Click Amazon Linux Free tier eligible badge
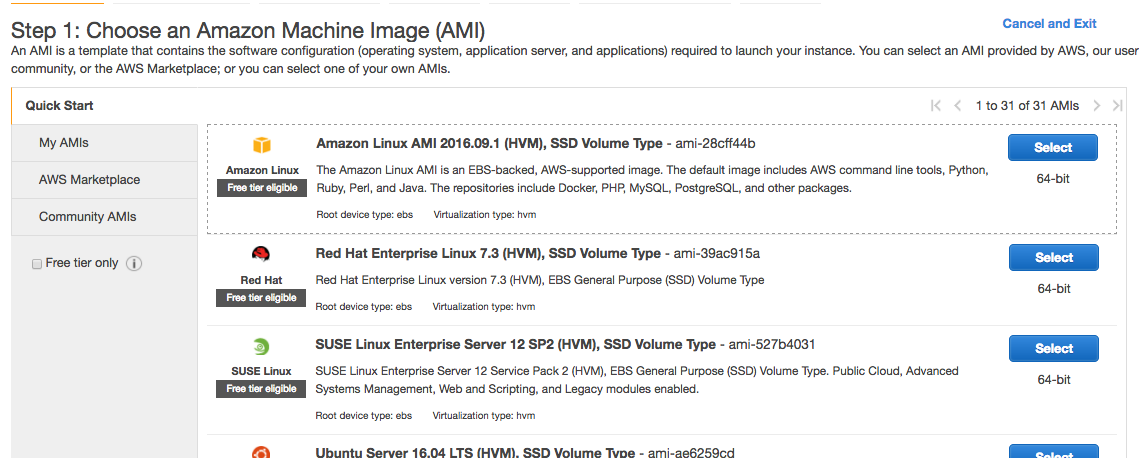This screenshot has width=1139, height=458. (262, 188)
